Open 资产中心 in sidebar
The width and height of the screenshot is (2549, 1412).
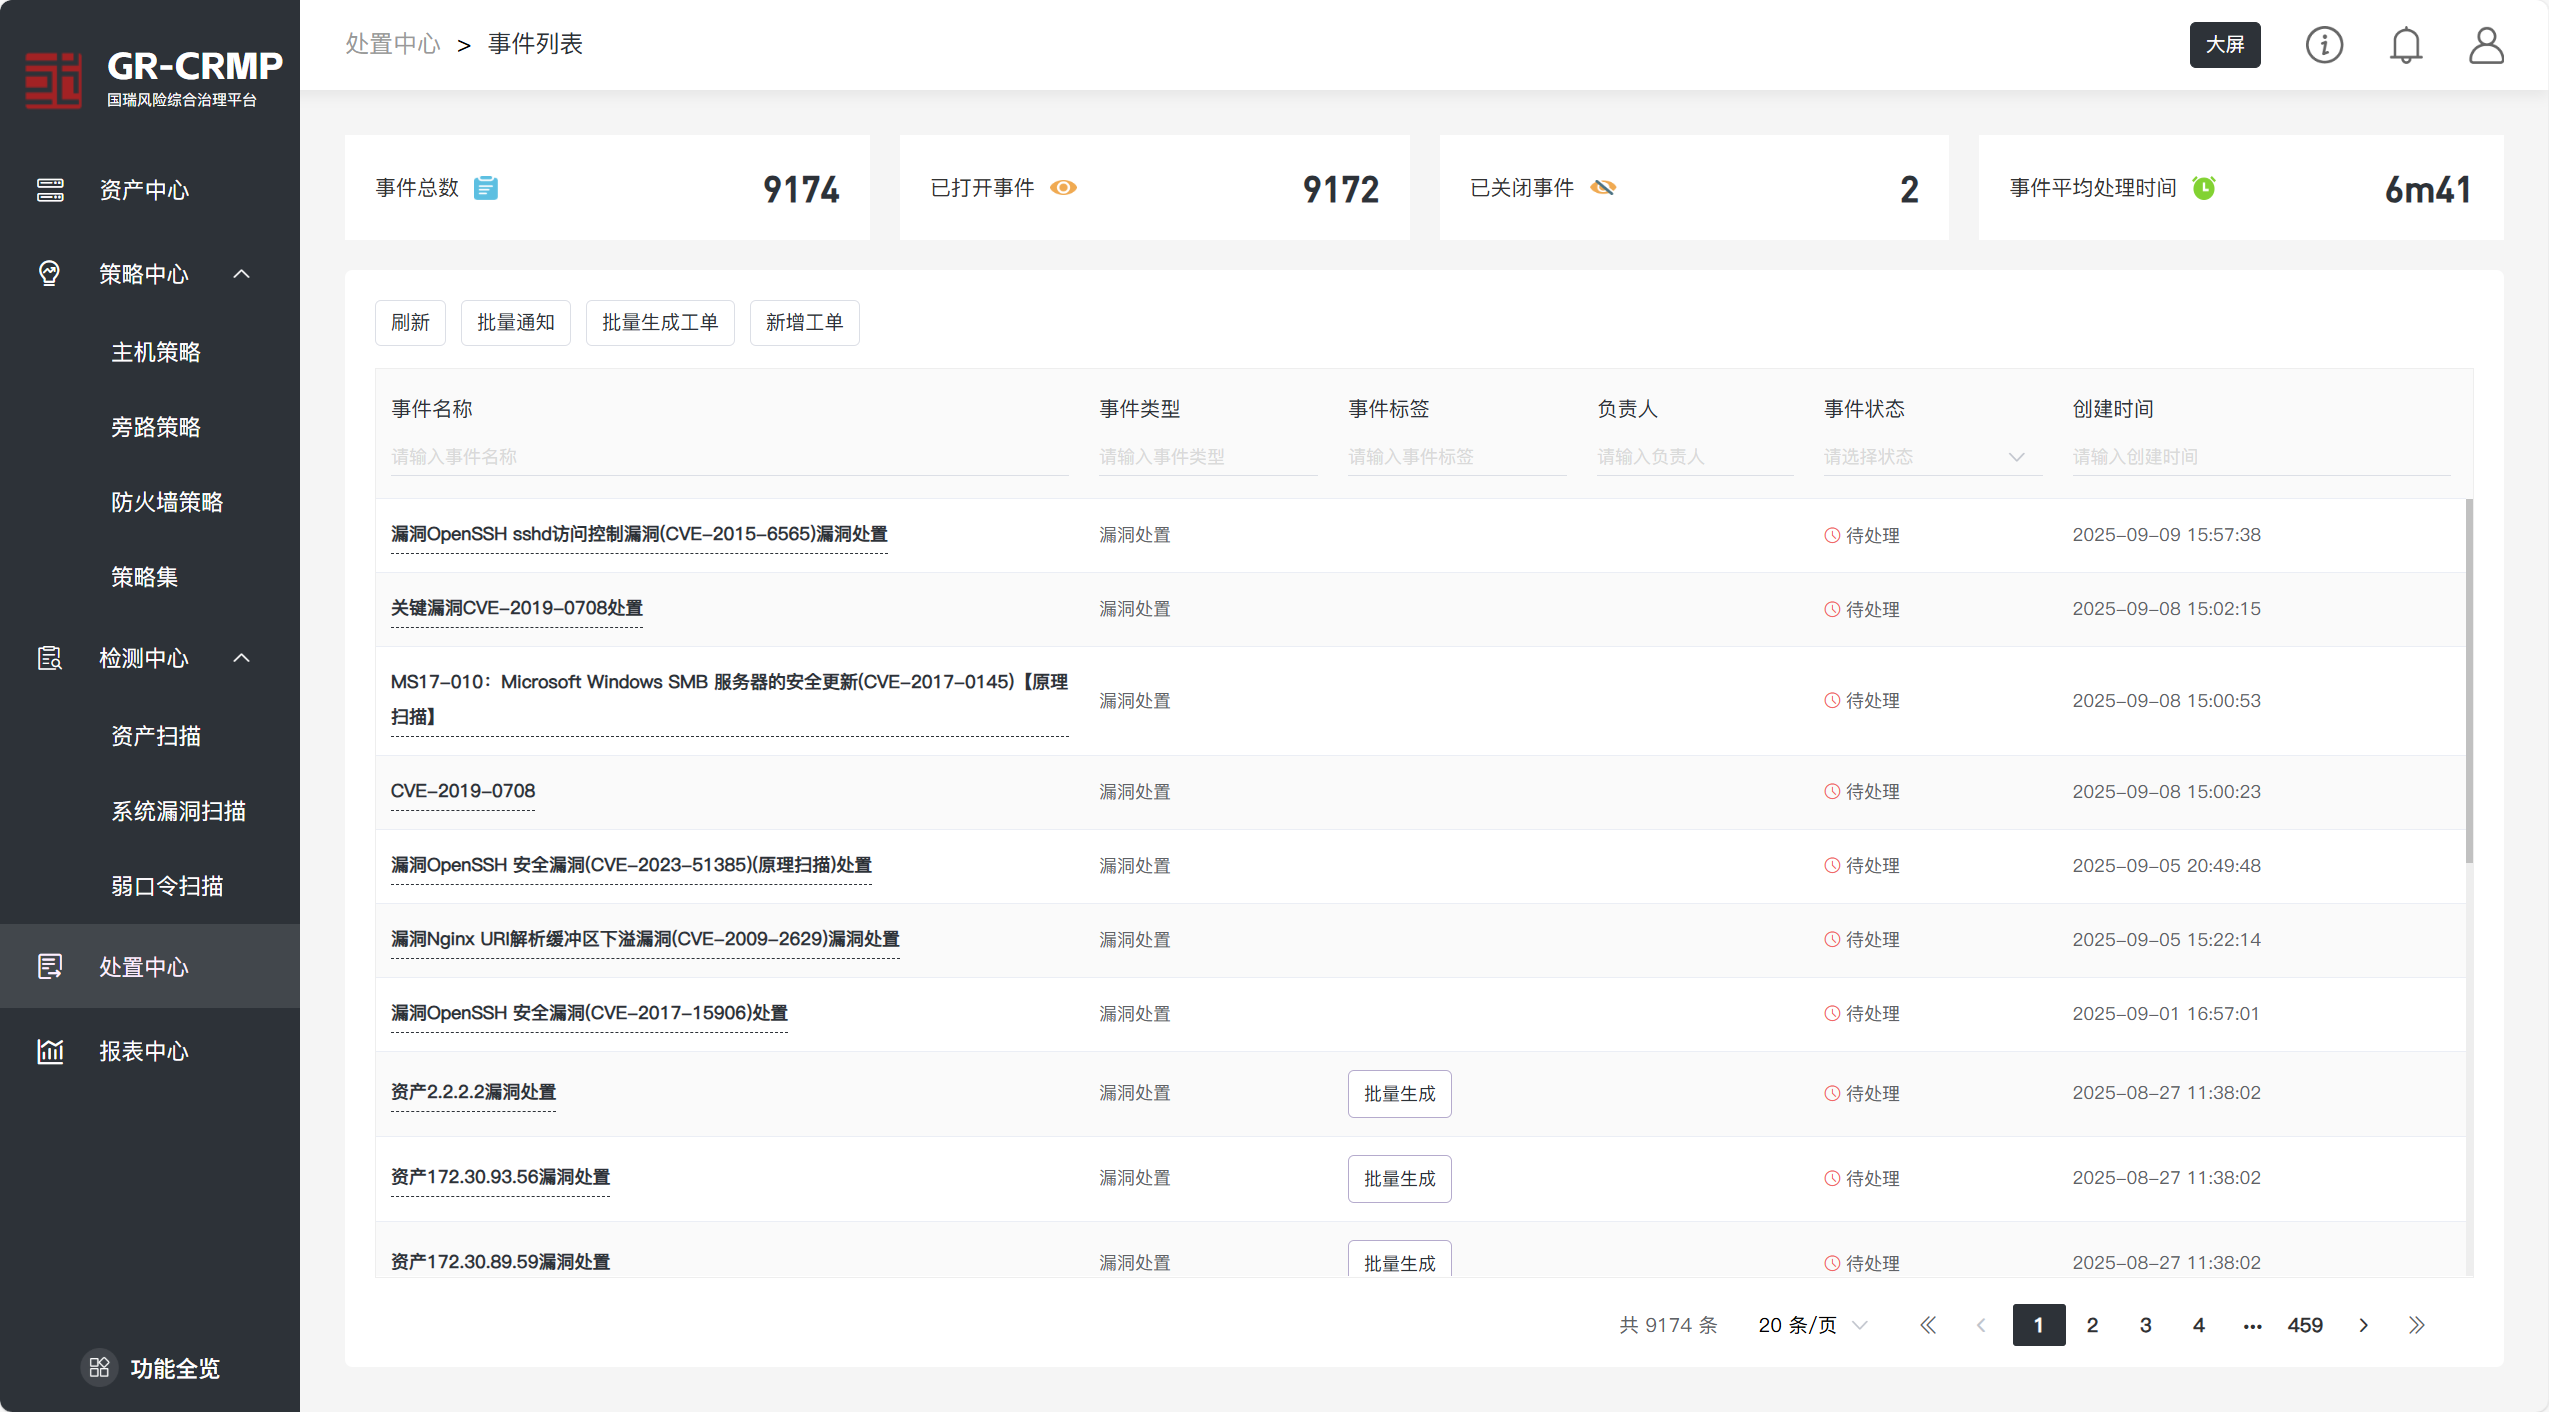143,190
